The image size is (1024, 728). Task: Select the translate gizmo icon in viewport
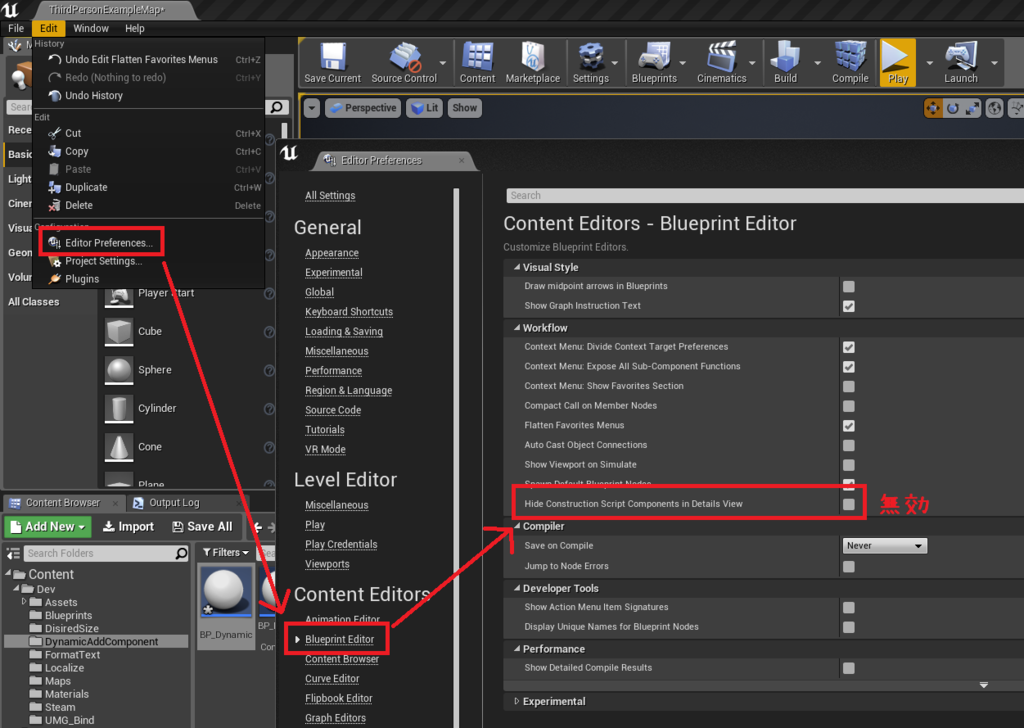(933, 108)
